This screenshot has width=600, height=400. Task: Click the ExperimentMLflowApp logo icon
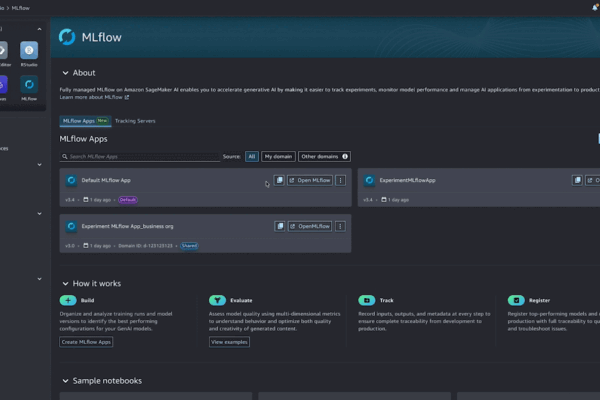[x=369, y=180]
